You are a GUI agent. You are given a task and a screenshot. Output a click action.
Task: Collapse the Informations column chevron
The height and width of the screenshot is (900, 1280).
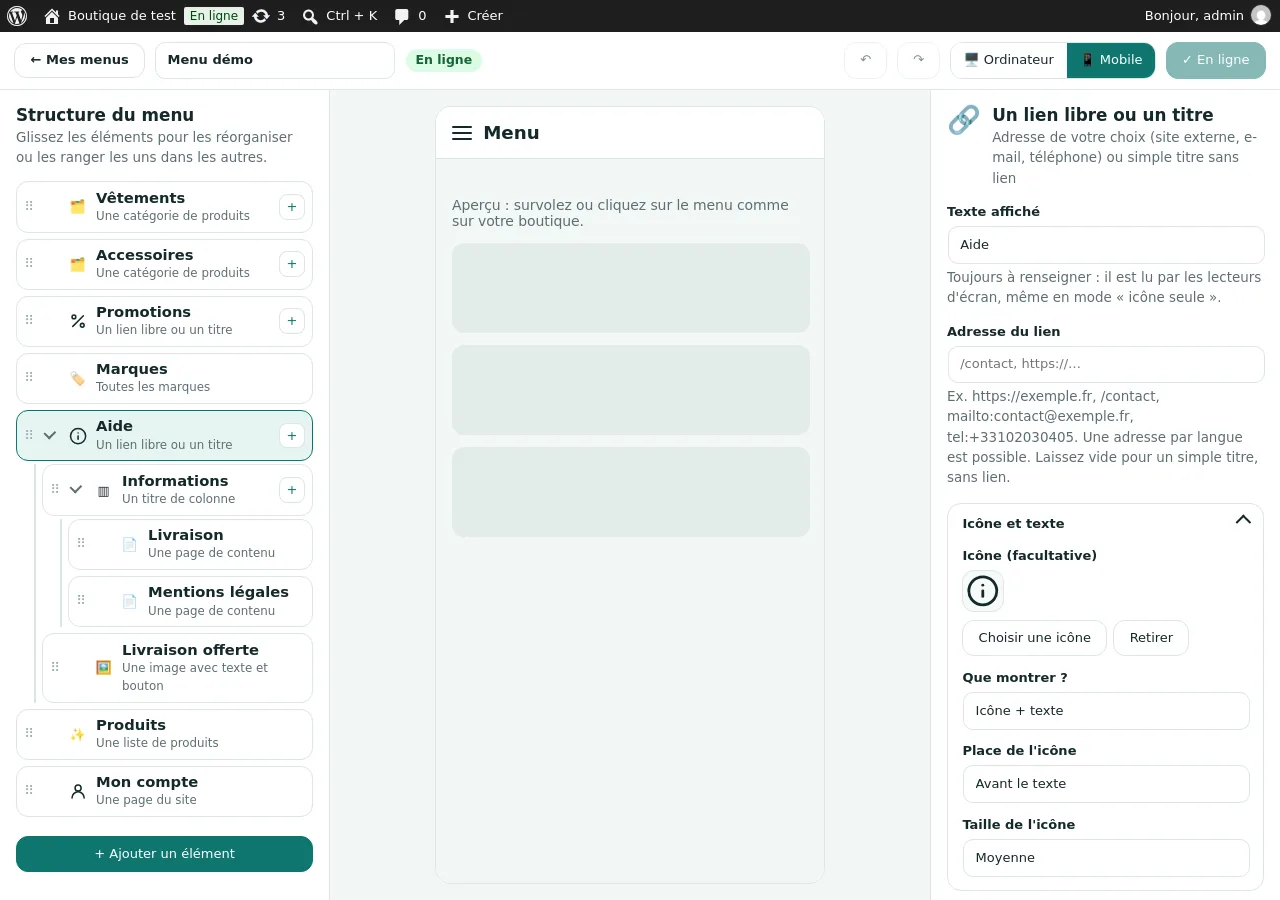point(76,490)
